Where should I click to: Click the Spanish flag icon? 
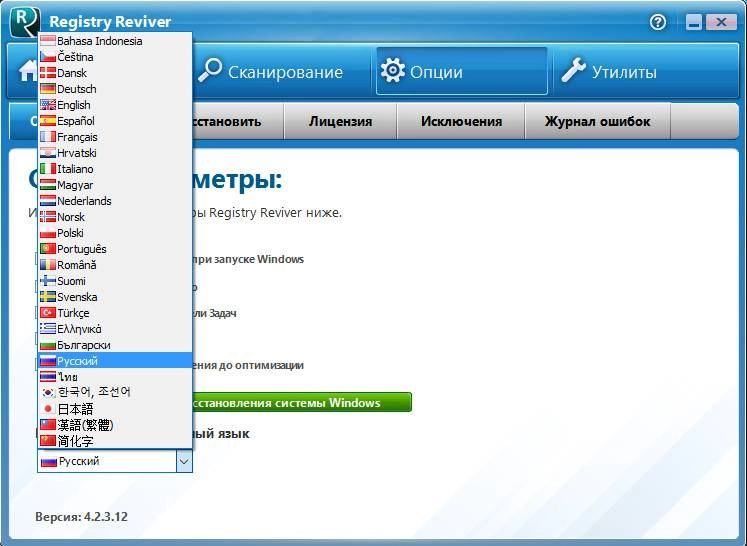(x=48, y=121)
